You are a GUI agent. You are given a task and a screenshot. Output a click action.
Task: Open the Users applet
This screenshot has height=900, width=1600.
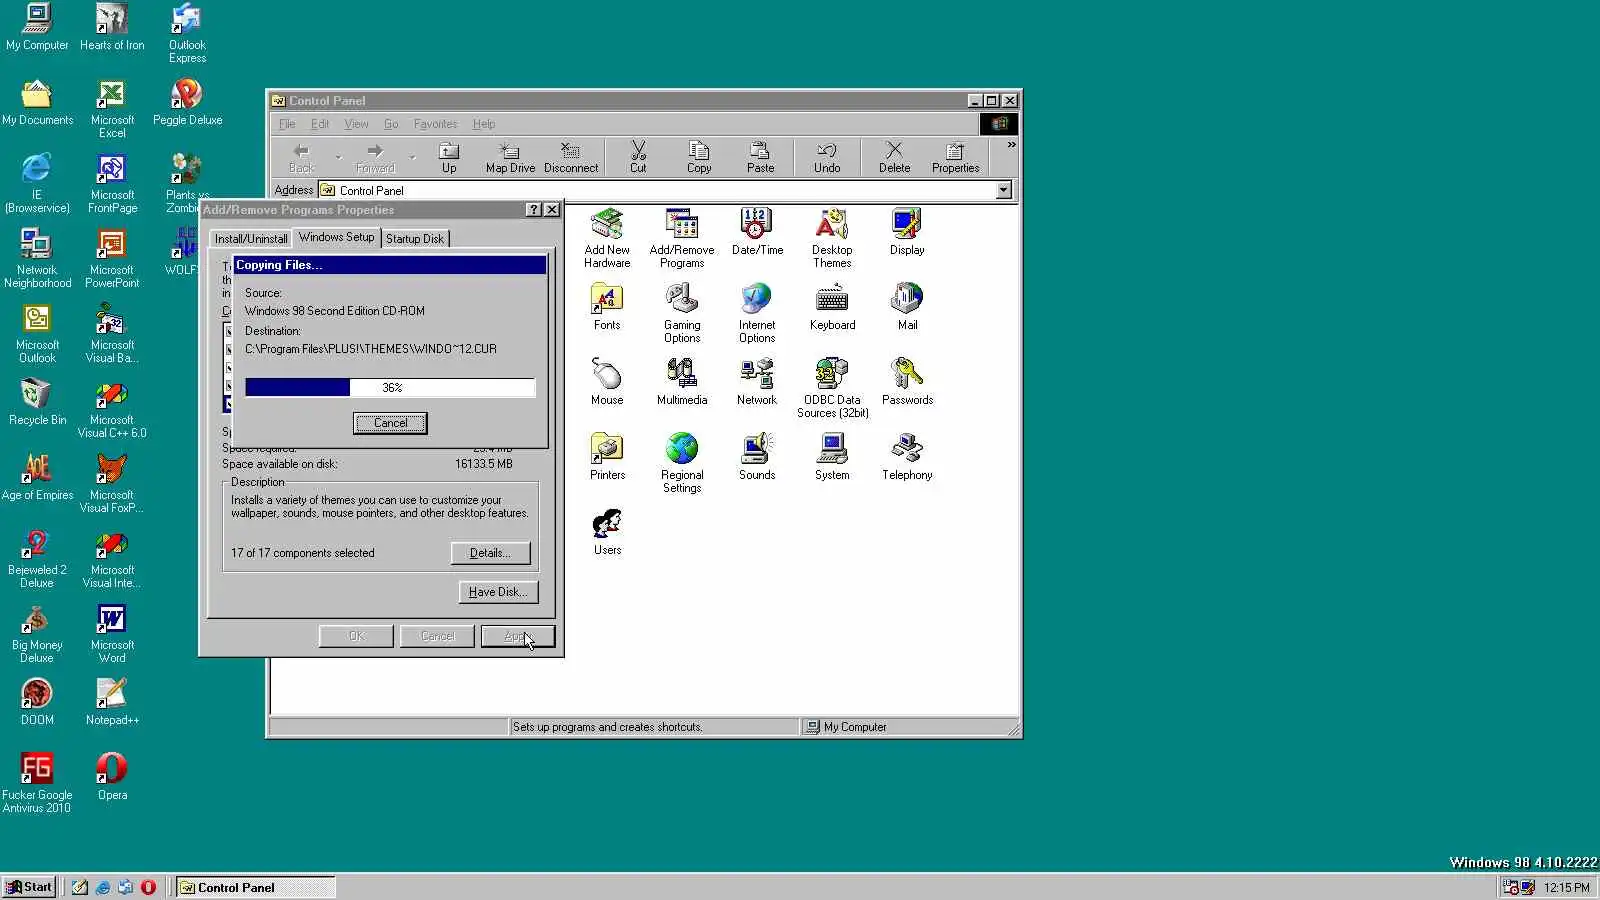607,532
